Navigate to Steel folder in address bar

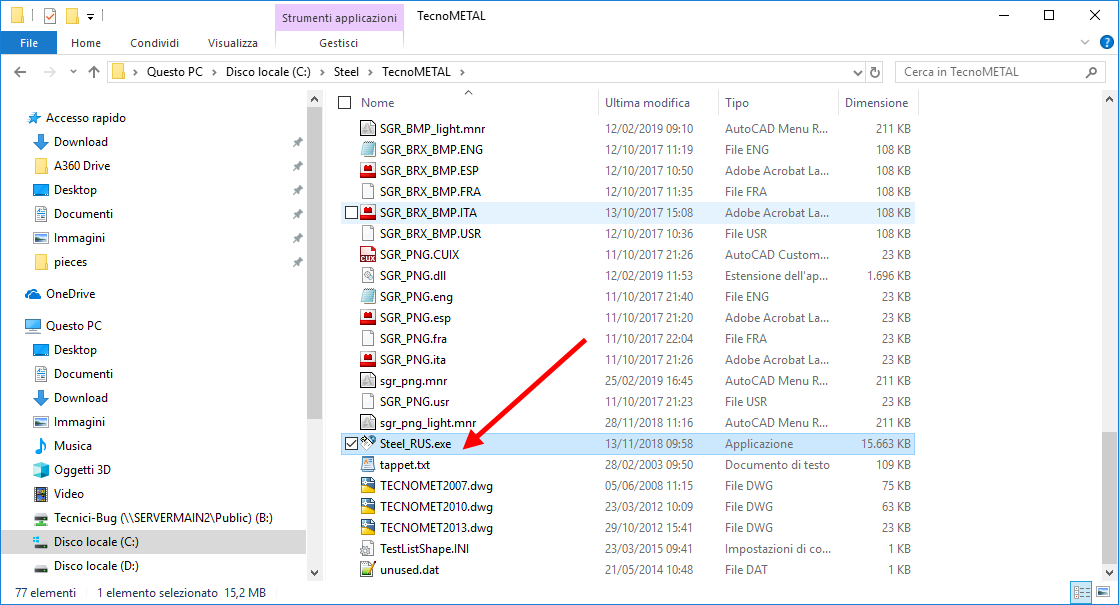[346, 72]
